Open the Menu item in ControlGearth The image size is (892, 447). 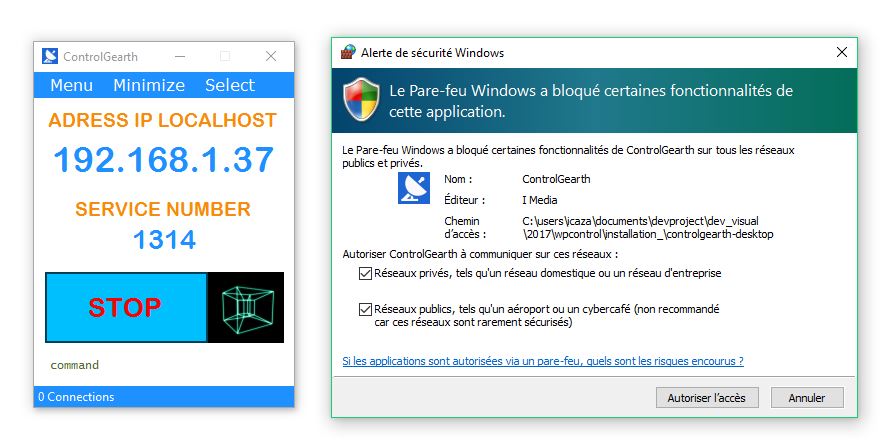[72, 85]
